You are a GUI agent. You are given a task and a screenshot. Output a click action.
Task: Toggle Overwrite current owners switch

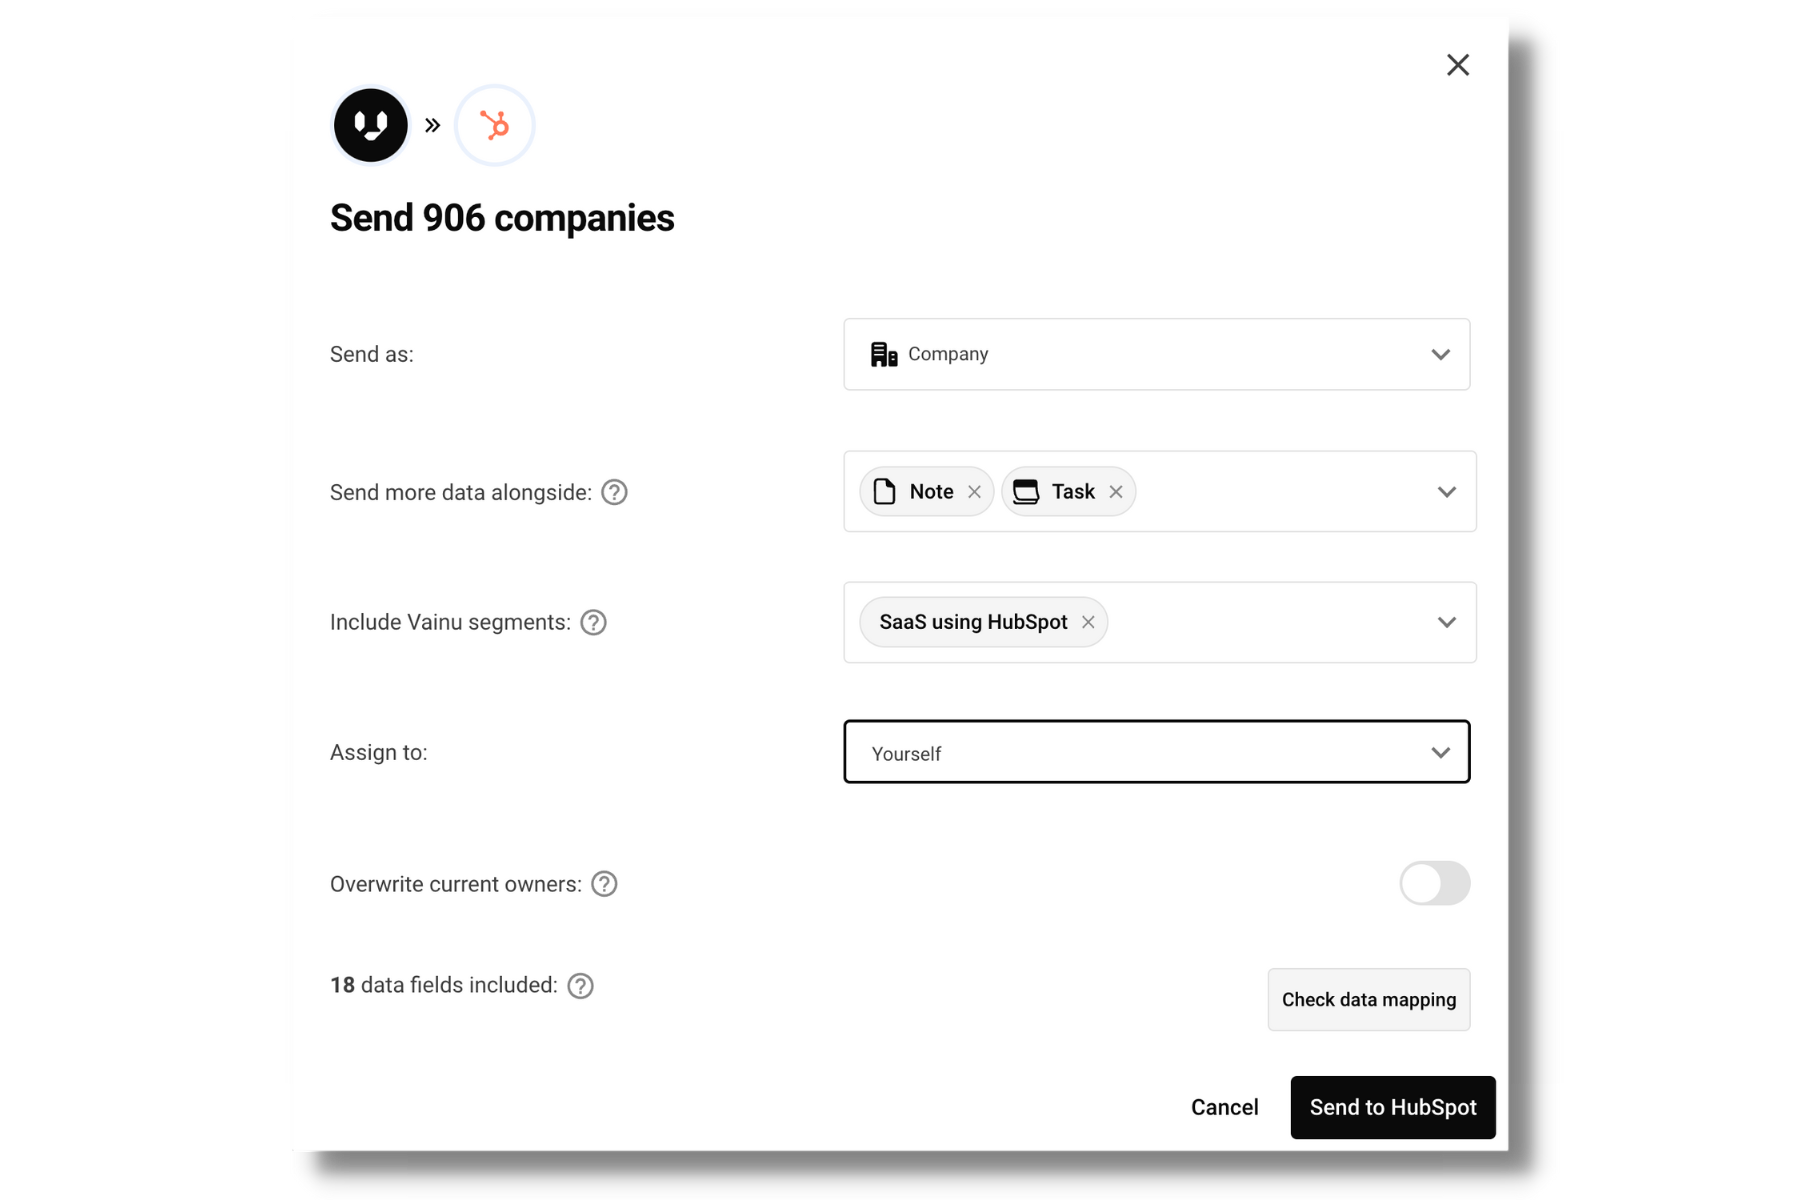1434,883
